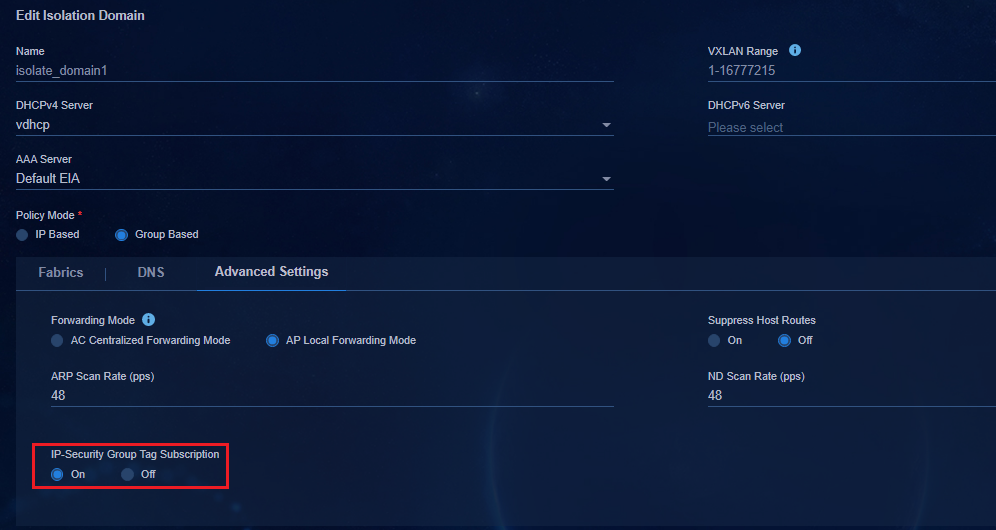Switch to the Fabrics tab

pos(60,273)
